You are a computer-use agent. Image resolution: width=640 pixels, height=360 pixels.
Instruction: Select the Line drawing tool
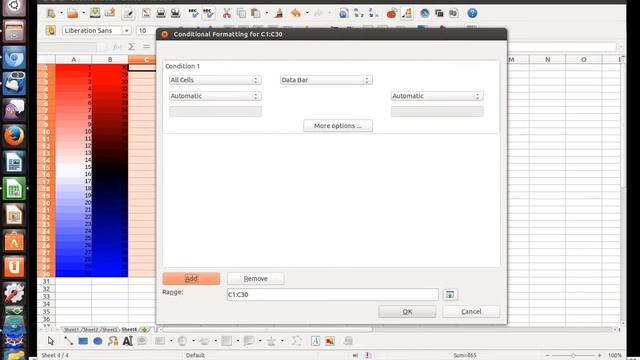click(x=68, y=341)
